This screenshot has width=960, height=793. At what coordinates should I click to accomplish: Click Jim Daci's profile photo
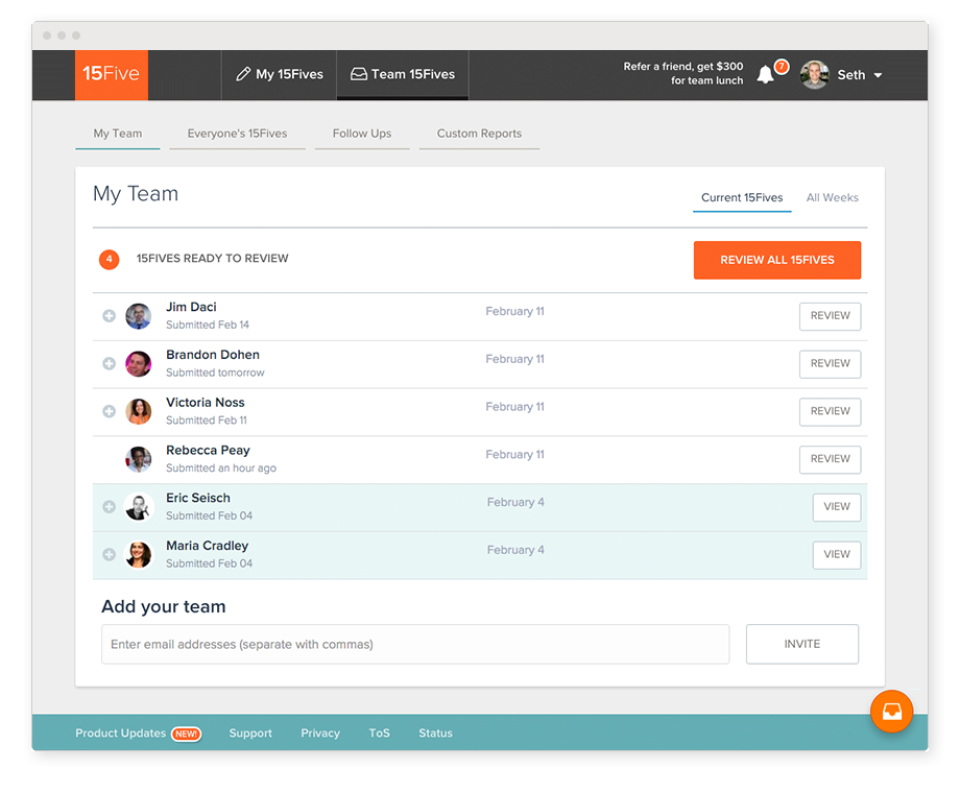pos(138,316)
